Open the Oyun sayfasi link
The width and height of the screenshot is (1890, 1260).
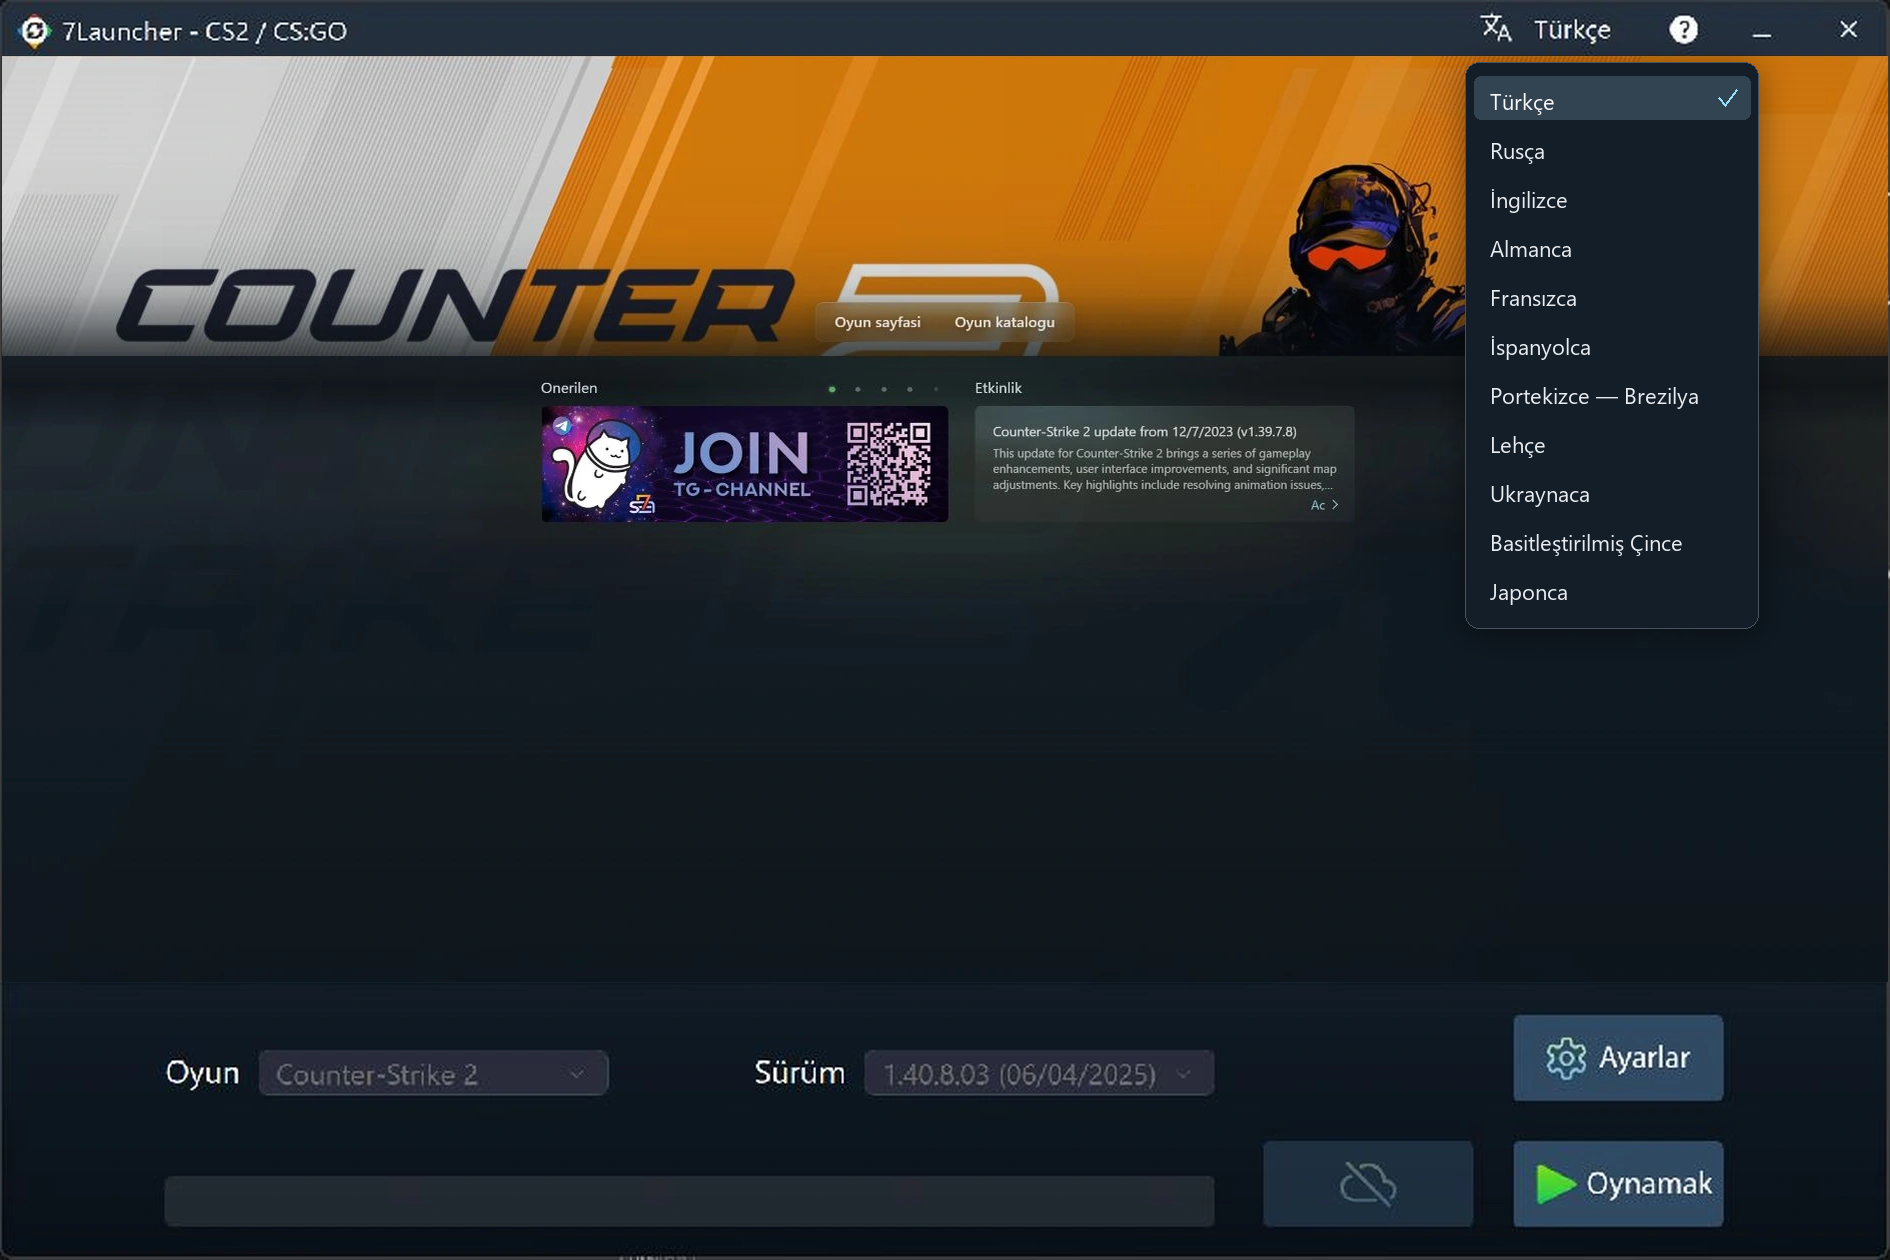877,322
